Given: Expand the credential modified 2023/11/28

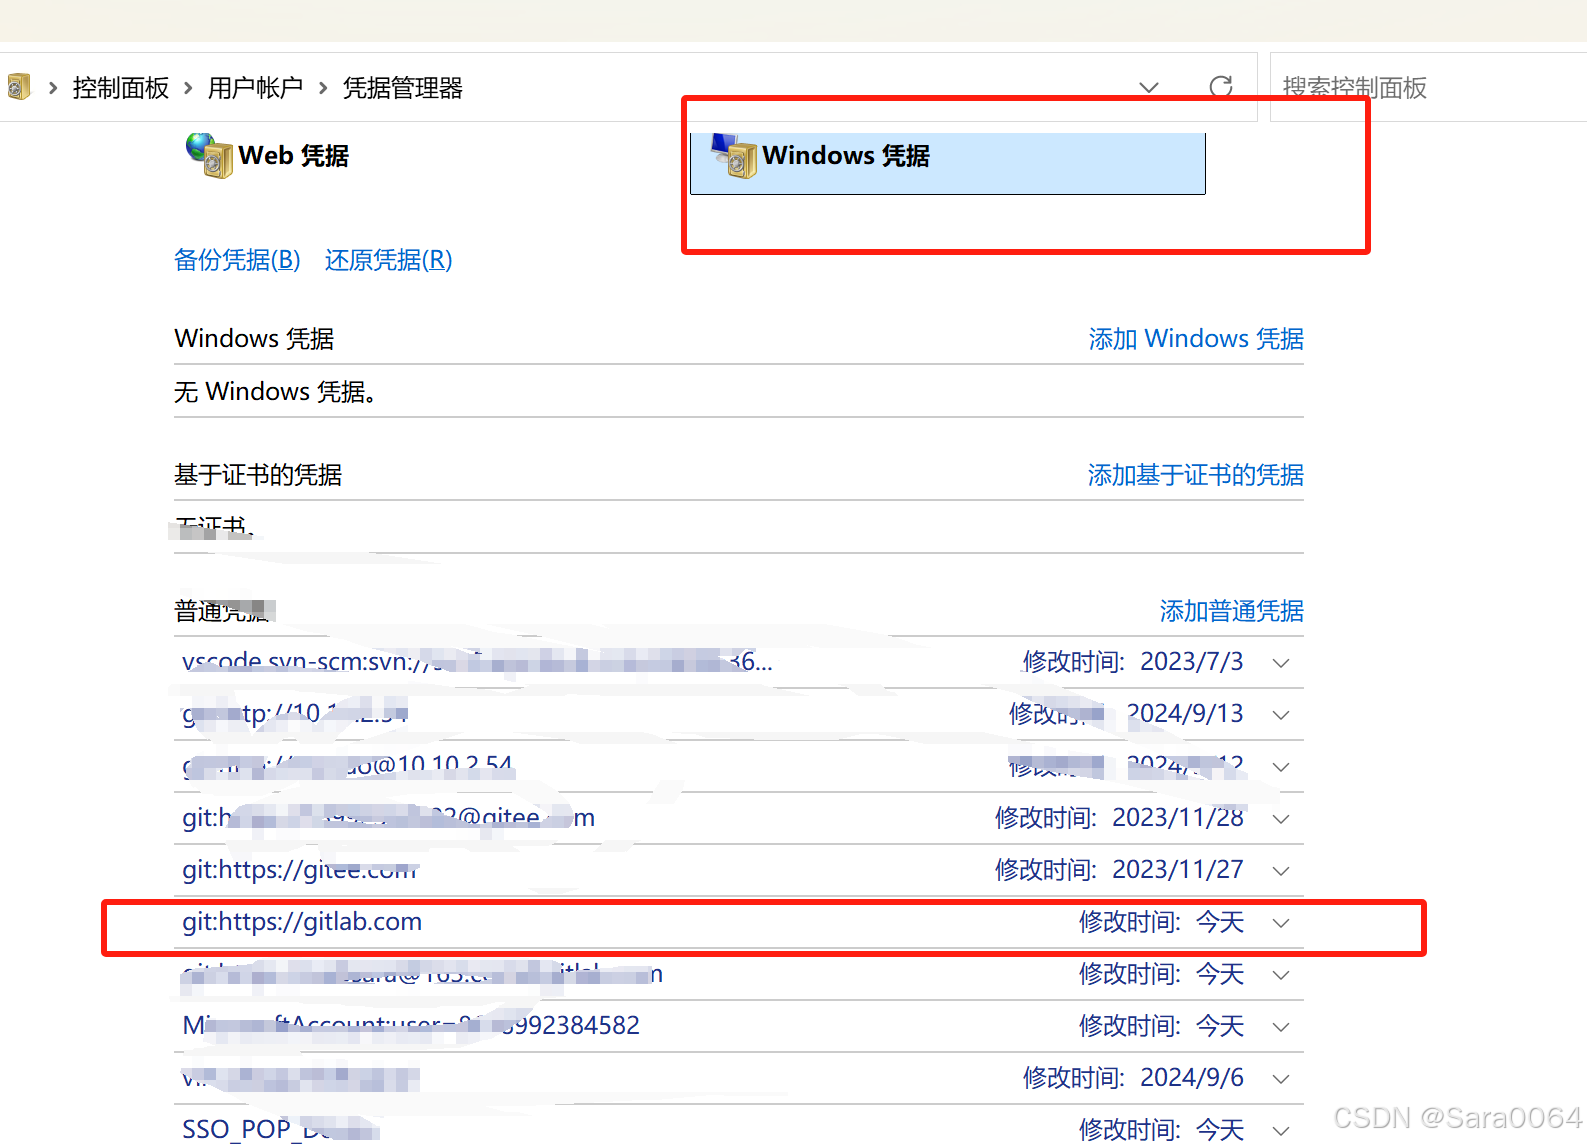Looking at the screenshot, I should pos(1281,819).
